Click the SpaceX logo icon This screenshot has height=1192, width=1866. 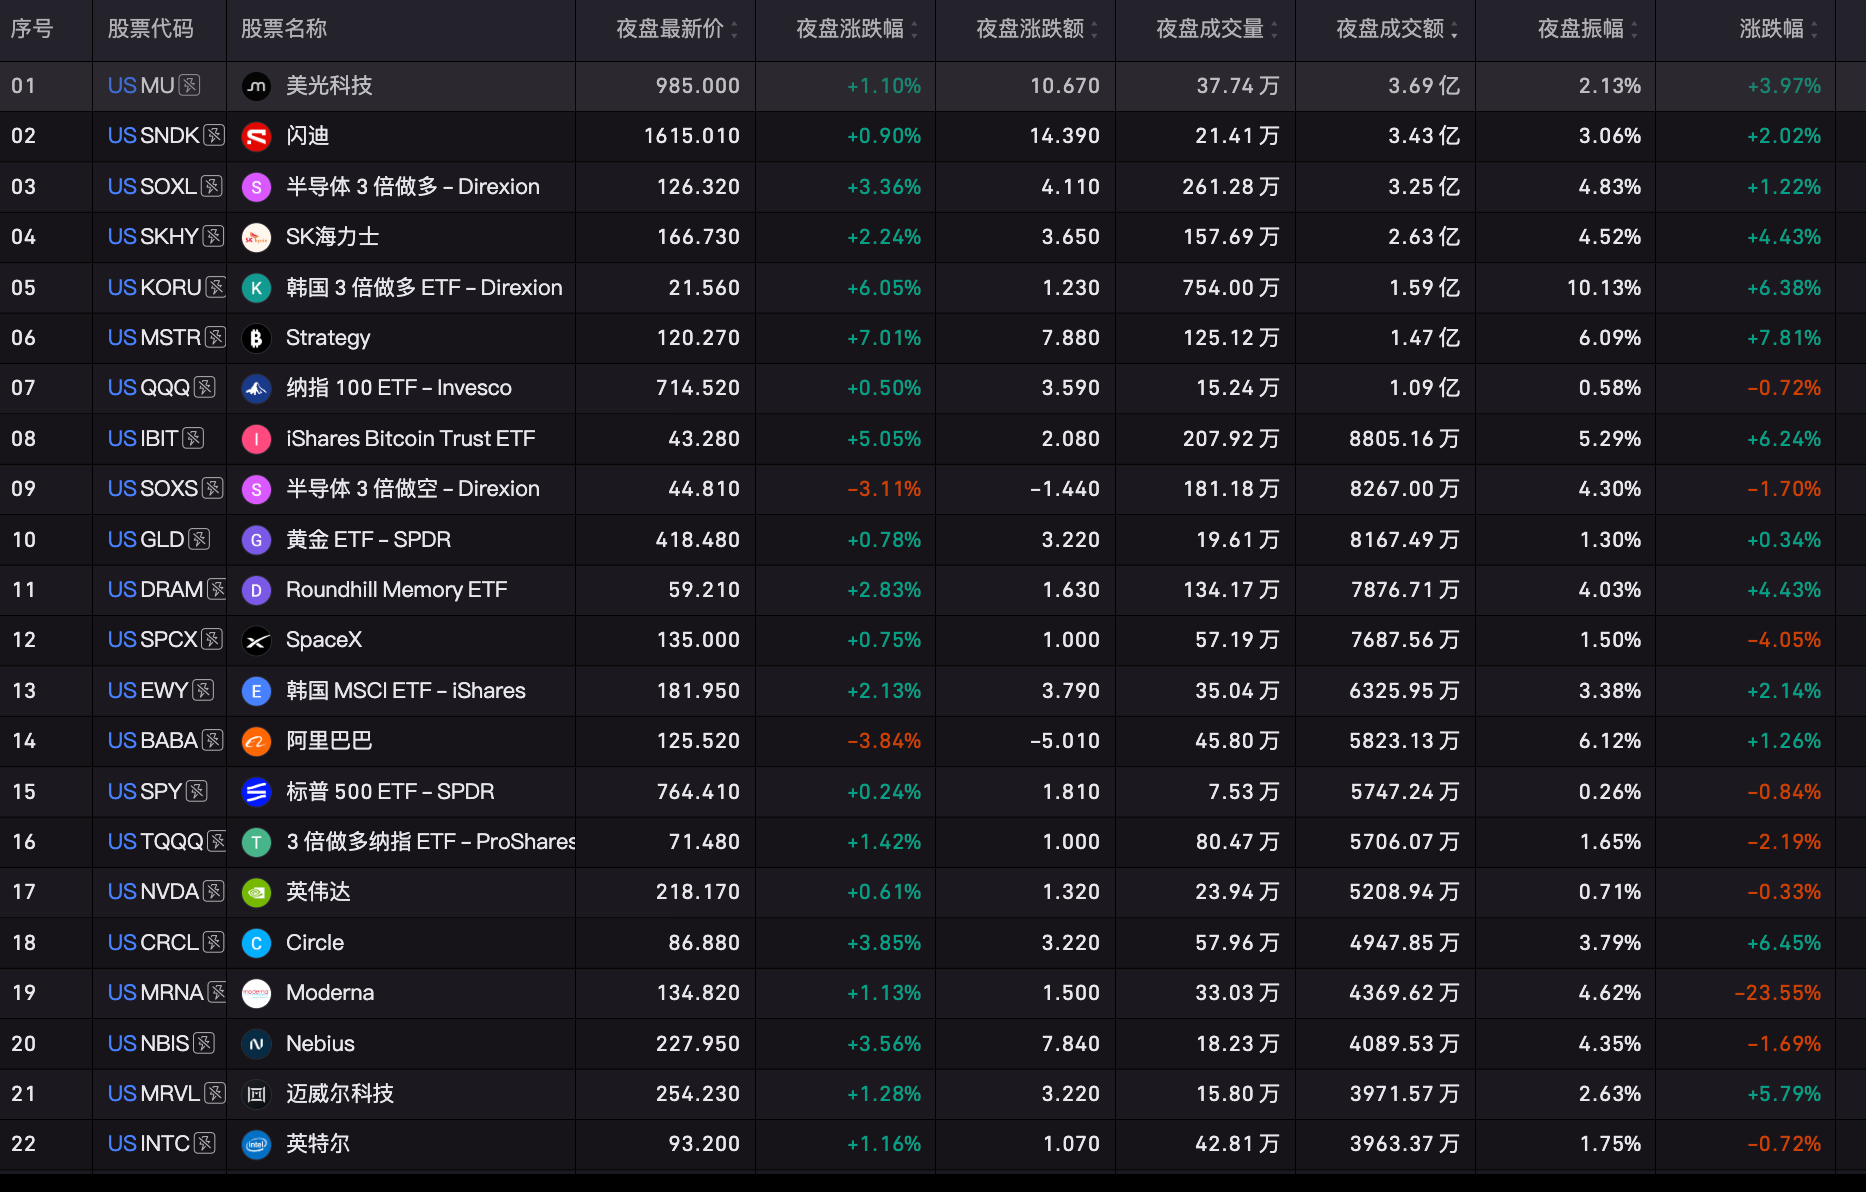coord(256,640)
